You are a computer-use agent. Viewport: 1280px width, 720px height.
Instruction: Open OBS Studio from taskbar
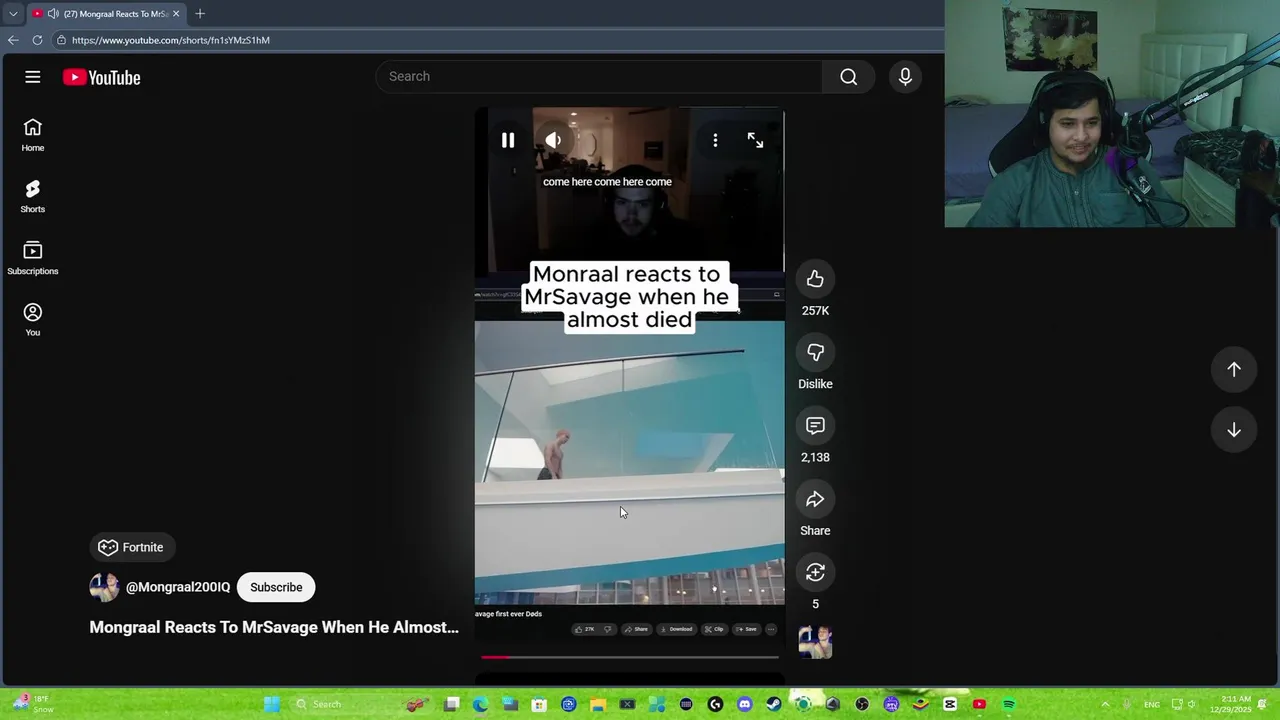[862, 704]
